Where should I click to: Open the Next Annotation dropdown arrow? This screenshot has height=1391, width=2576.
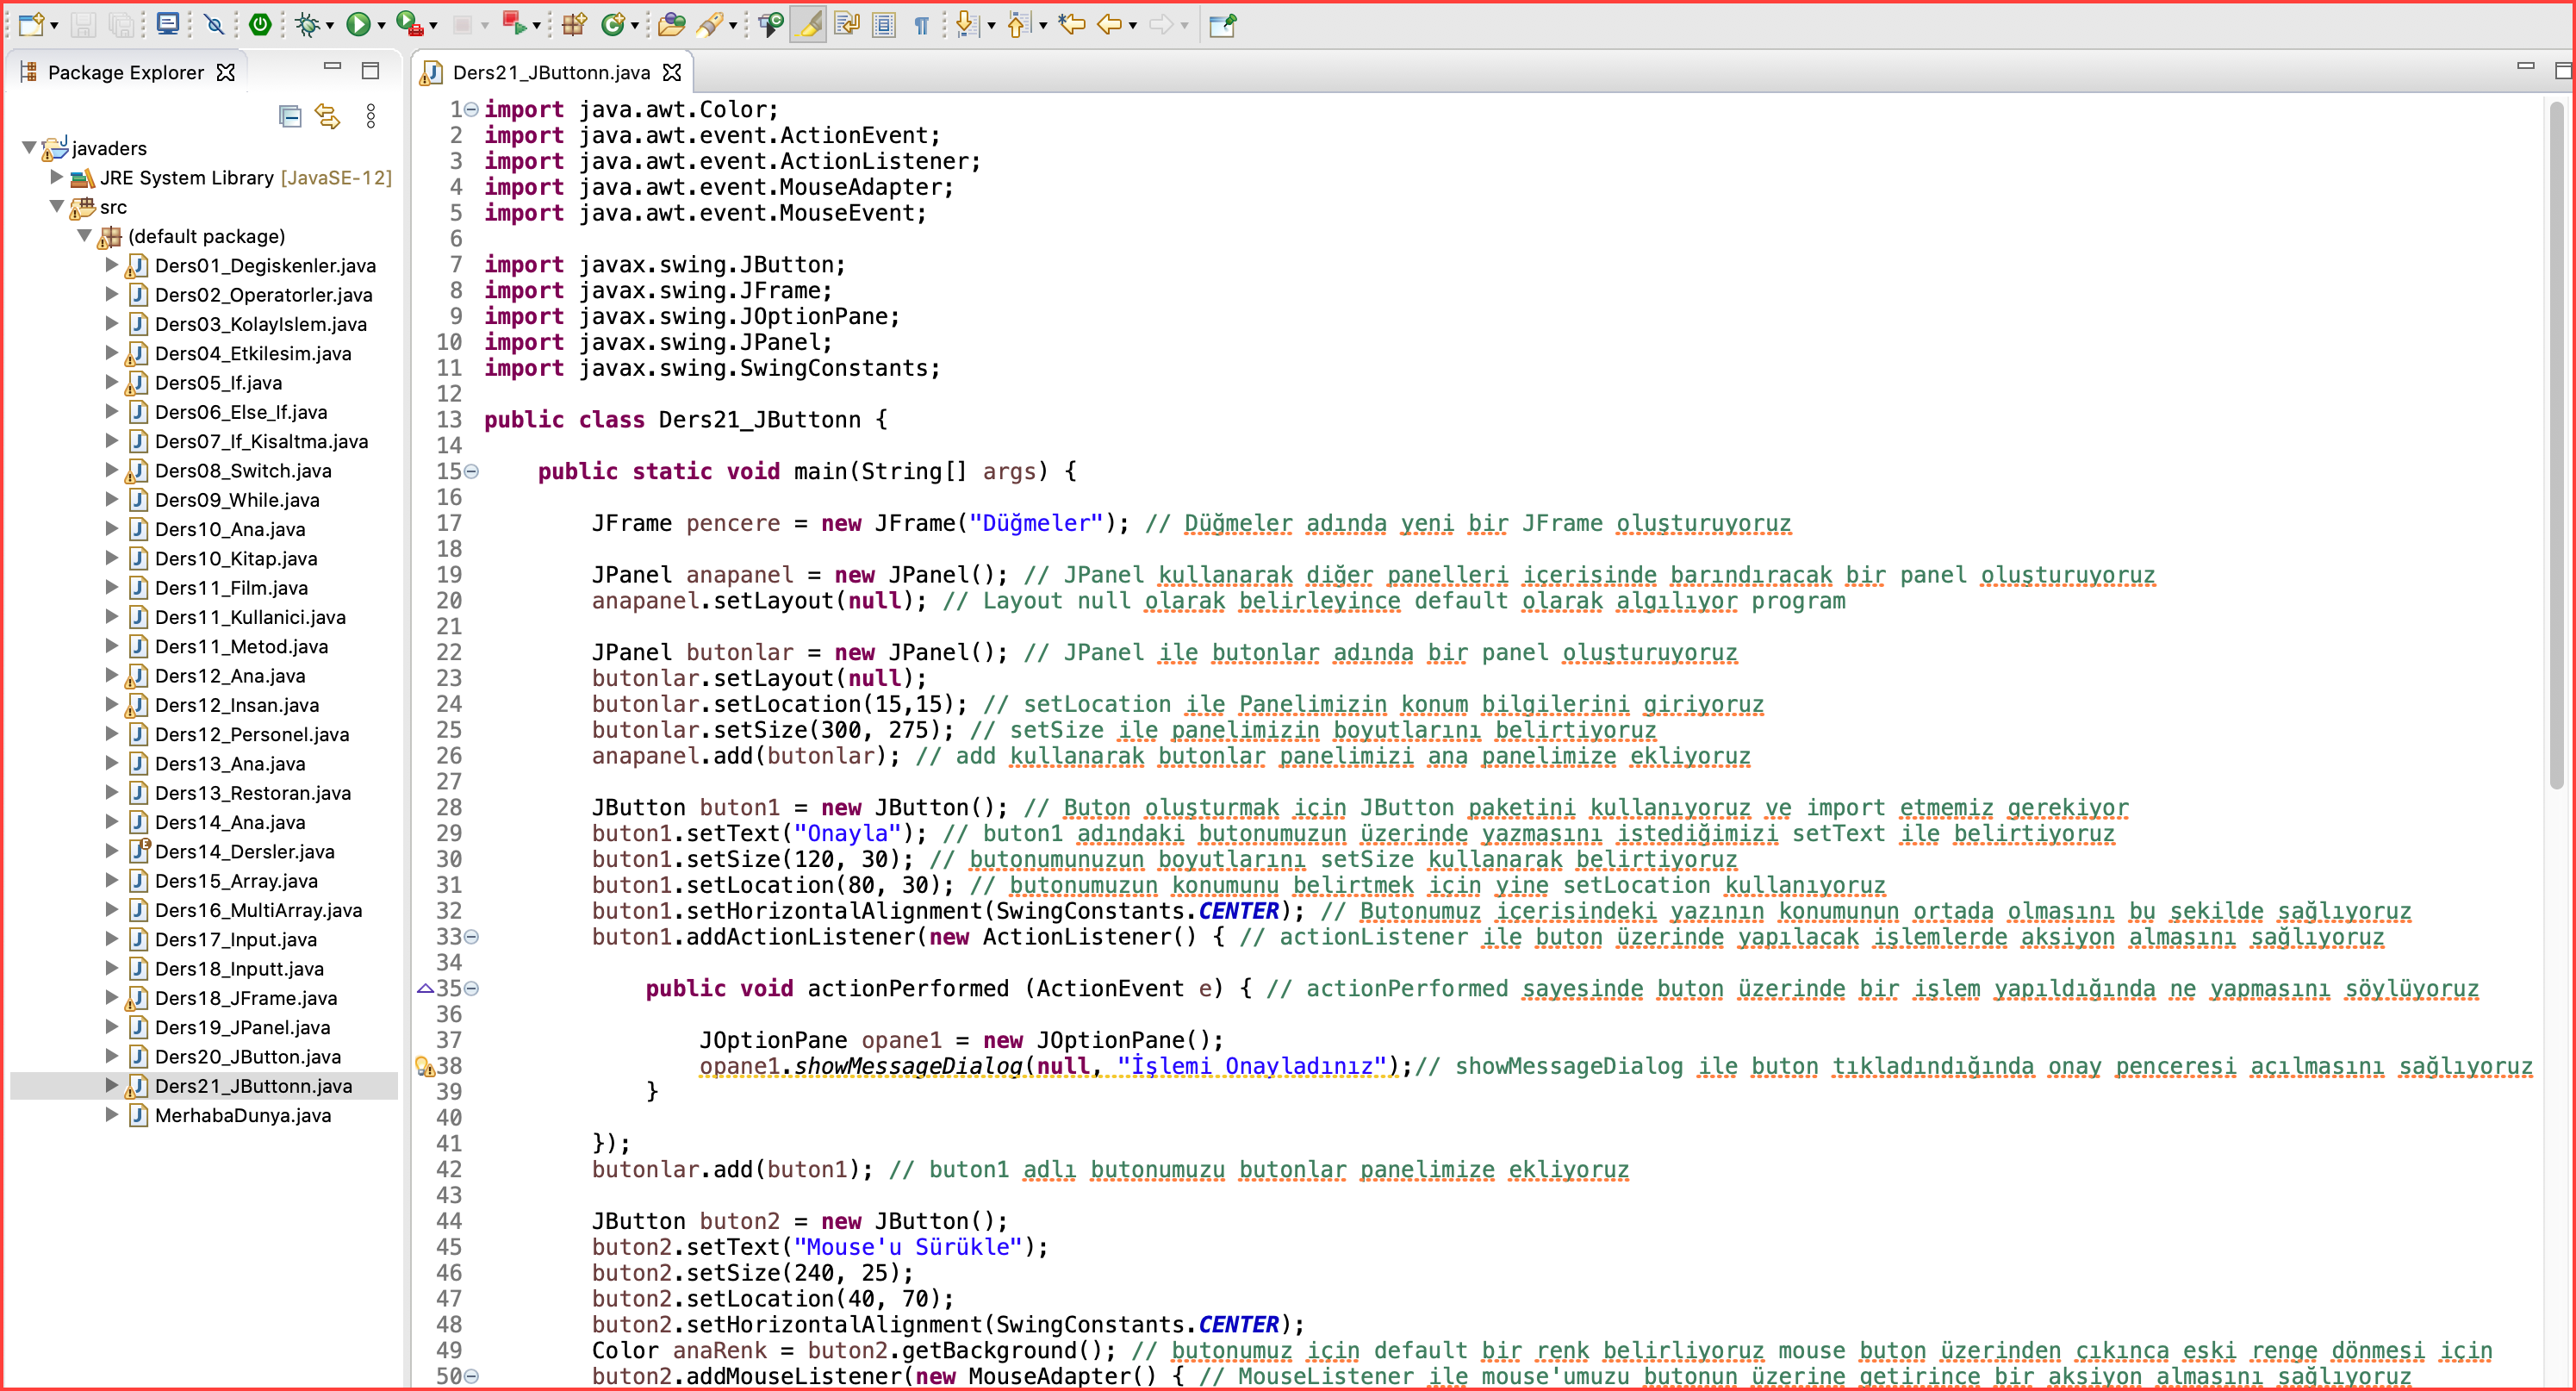(x=991, y=25)
